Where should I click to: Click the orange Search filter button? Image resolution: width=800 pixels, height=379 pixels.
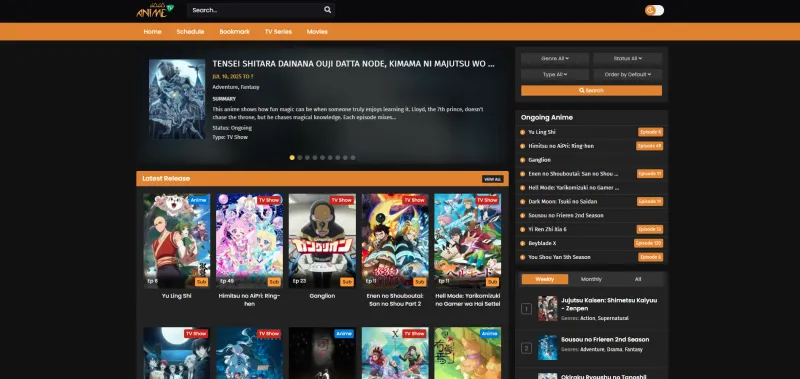[591, 90]
